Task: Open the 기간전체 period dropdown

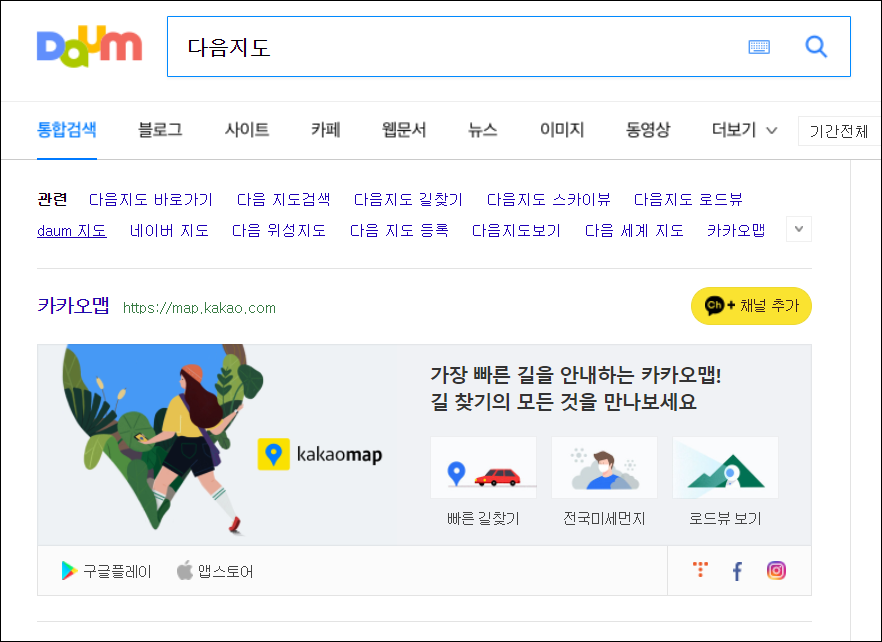Action: (x=839, y=131)
